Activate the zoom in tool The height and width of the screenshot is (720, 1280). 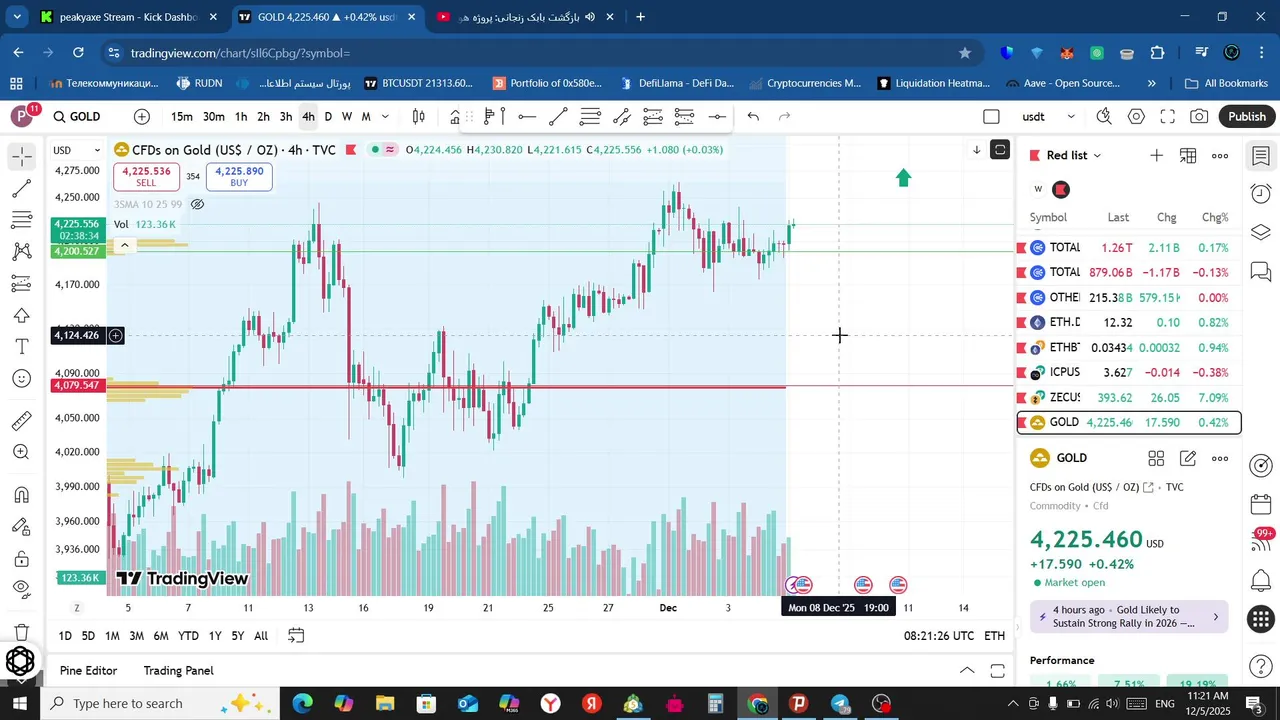(22, 452)
